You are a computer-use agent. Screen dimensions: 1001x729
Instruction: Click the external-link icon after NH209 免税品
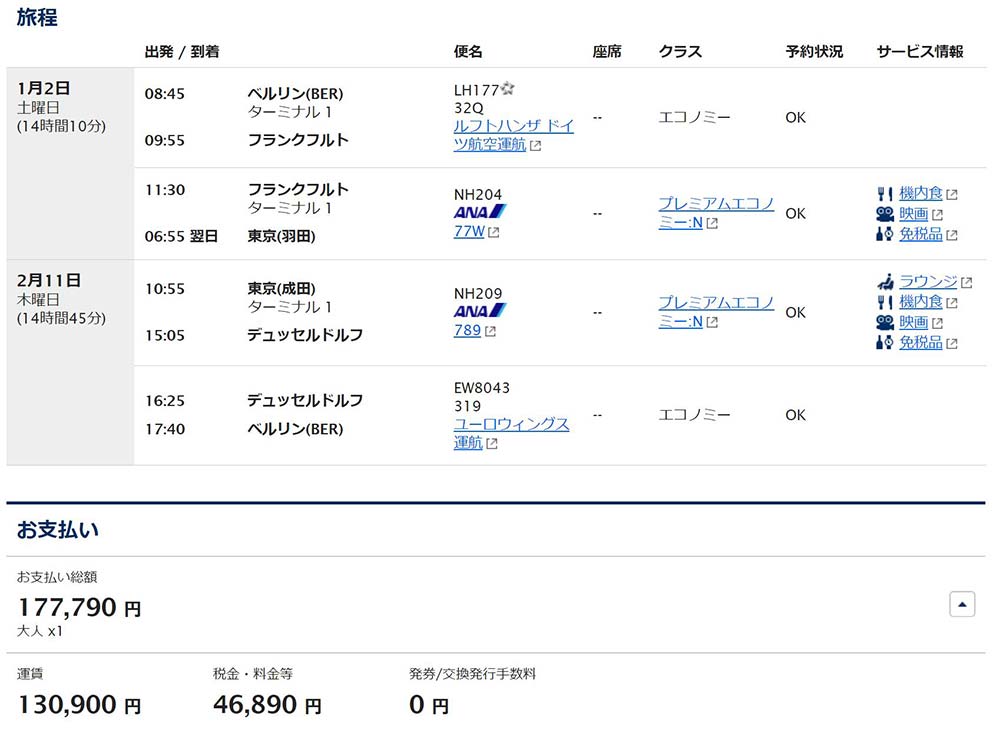coord(952,344)
